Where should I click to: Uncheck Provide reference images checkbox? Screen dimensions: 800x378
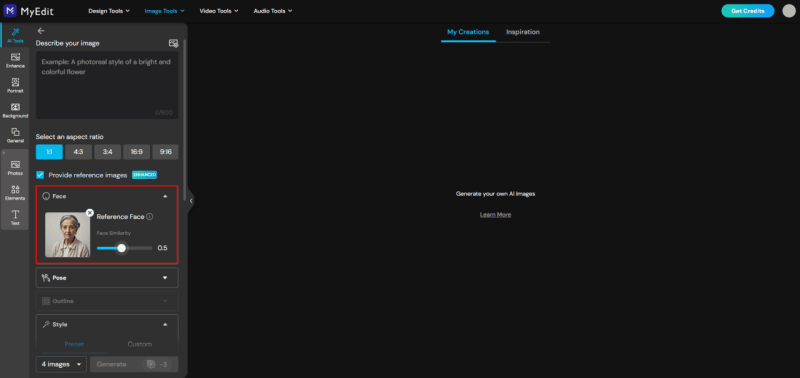(40, 175)
